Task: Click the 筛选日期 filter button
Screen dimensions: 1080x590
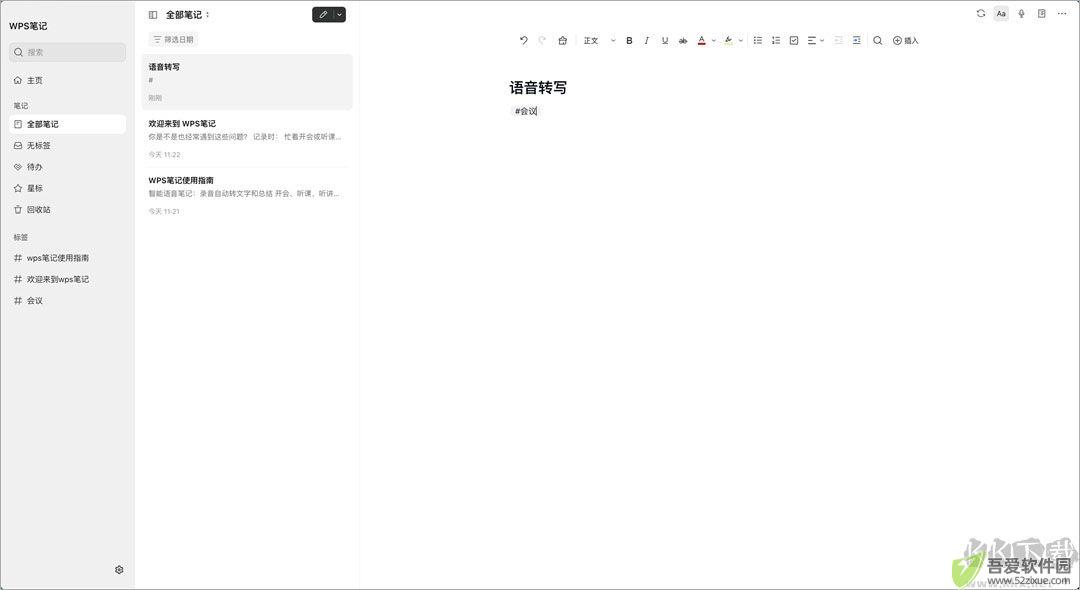Action: coord(174,39)
